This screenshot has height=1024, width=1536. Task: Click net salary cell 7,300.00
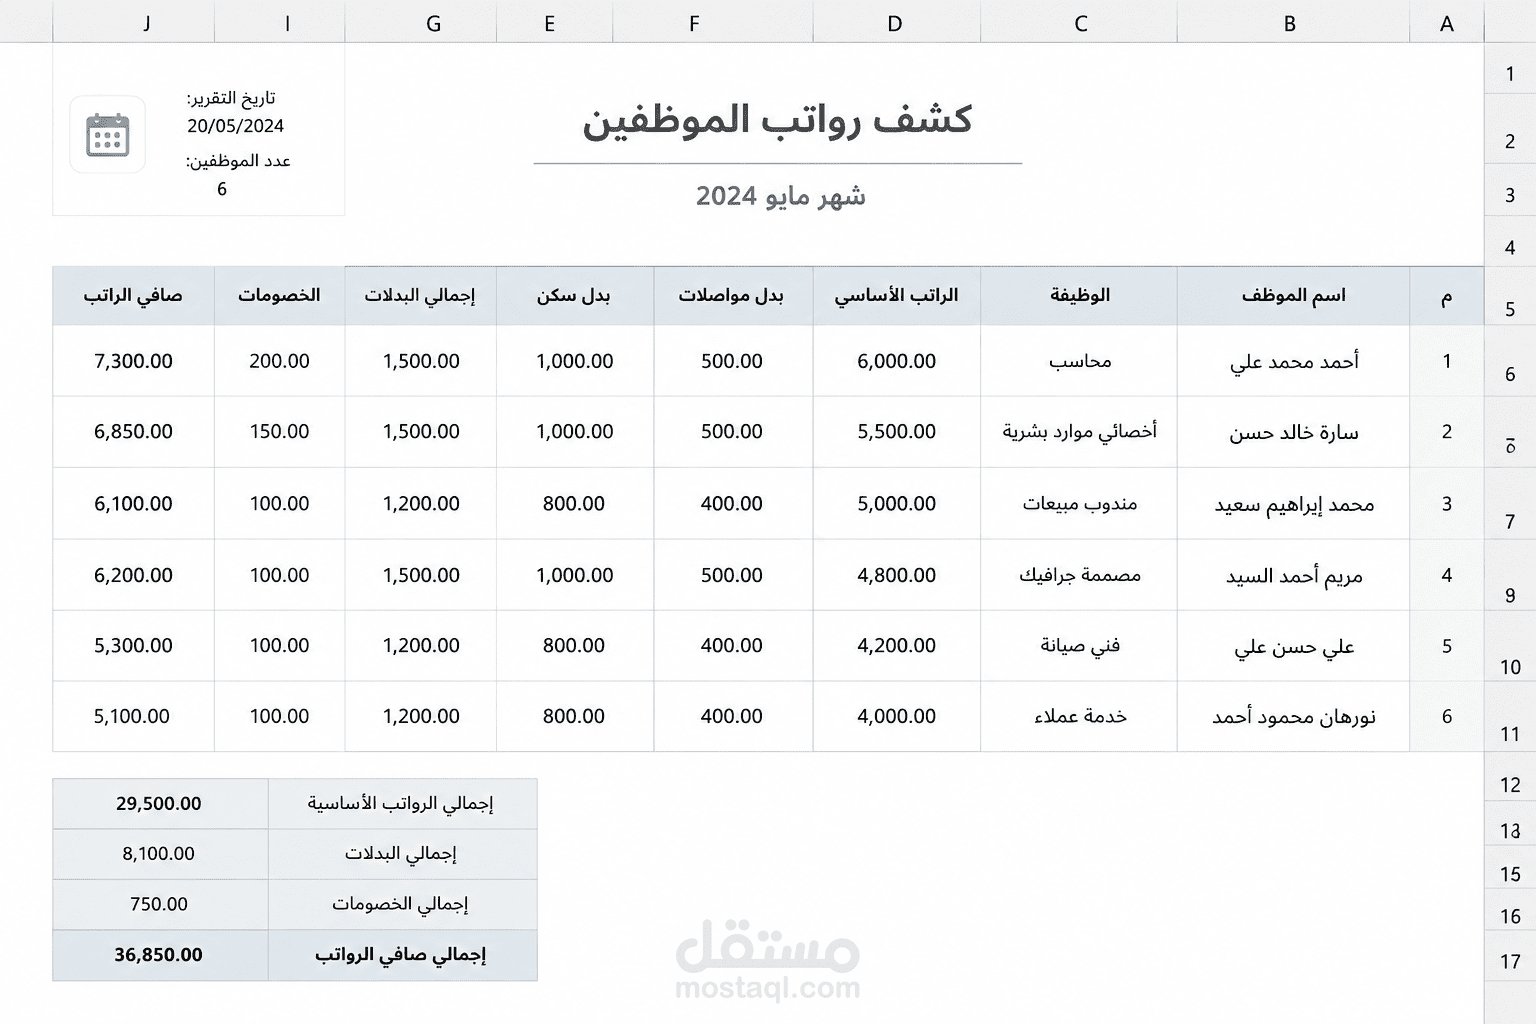[x=133, y=361]
